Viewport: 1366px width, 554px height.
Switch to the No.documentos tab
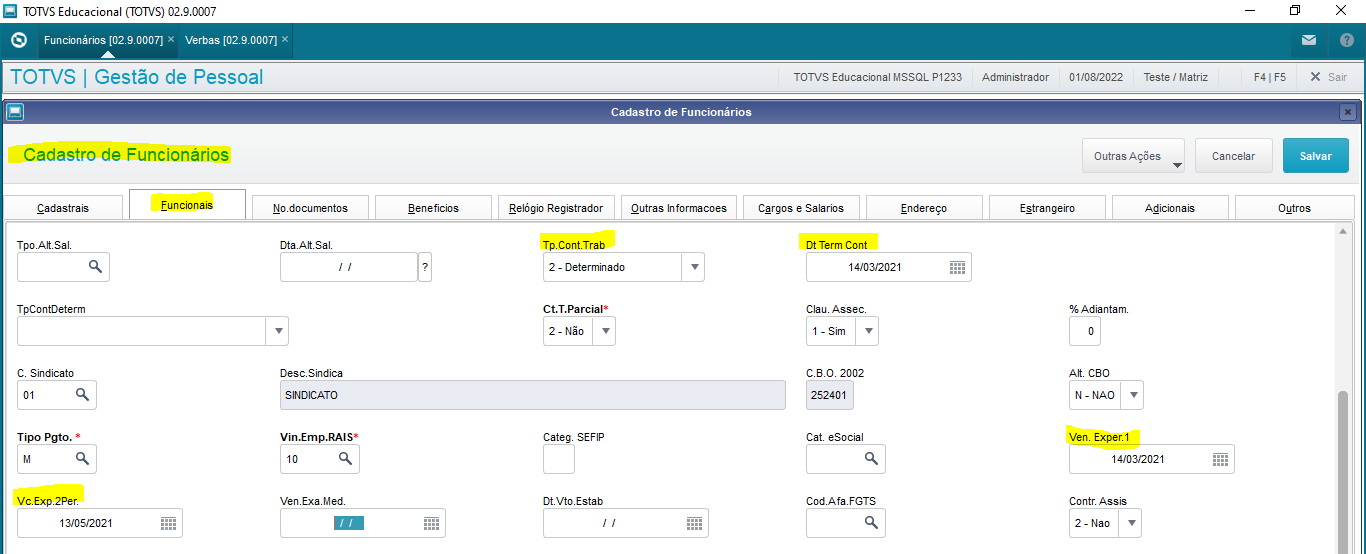311,208
